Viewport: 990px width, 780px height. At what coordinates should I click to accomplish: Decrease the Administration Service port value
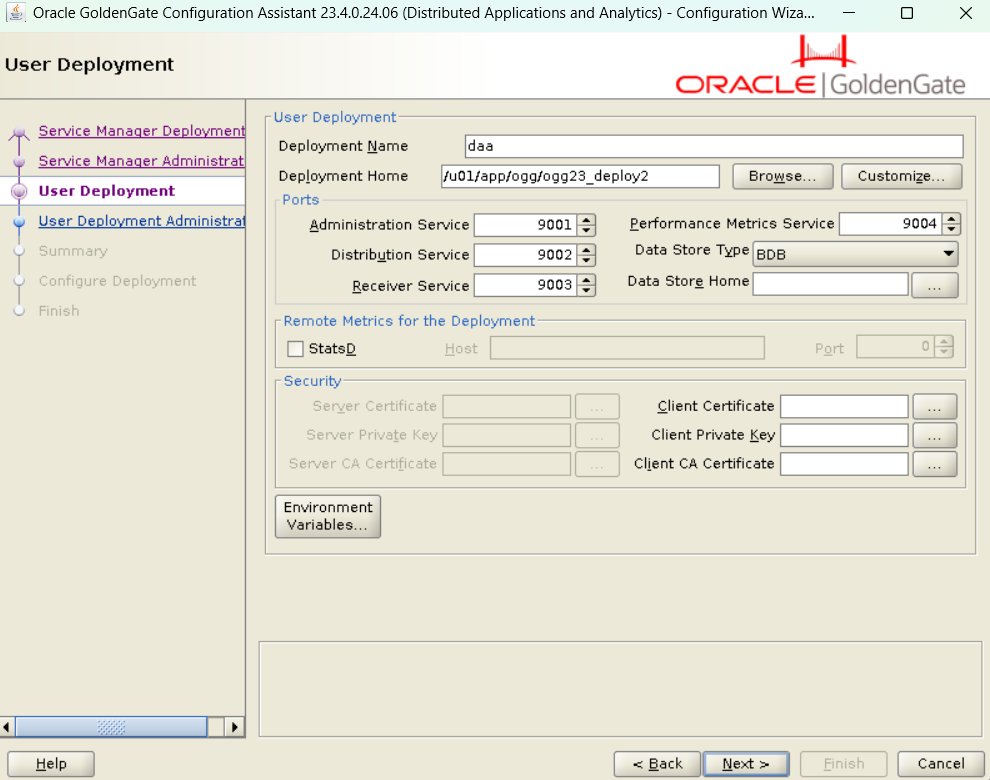587,230
